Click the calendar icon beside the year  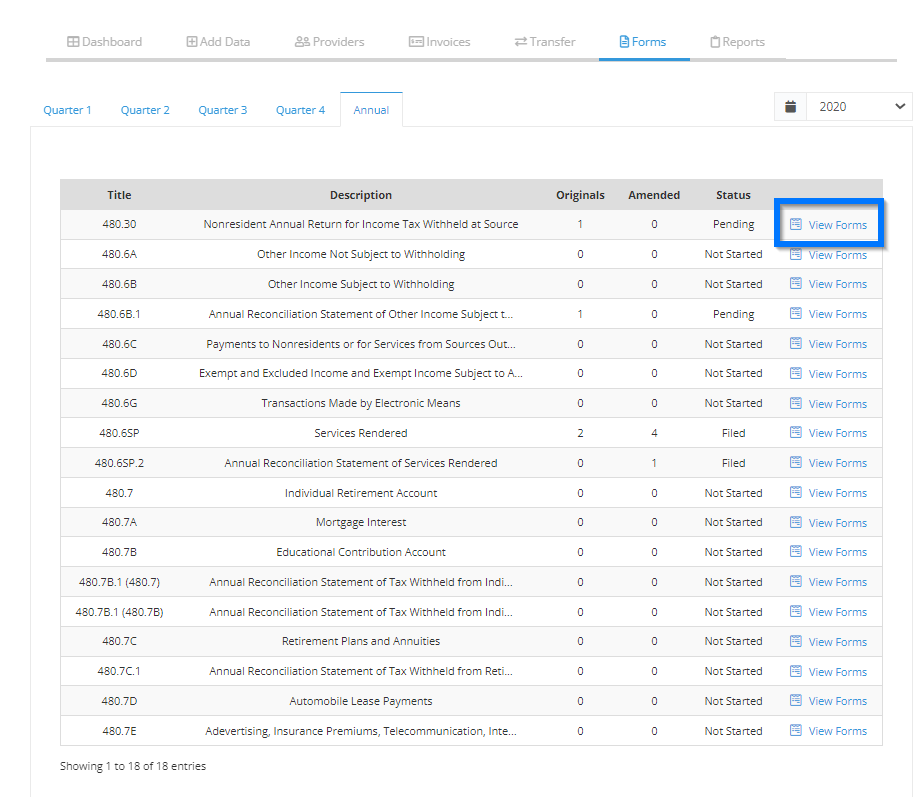click(791, 106)
